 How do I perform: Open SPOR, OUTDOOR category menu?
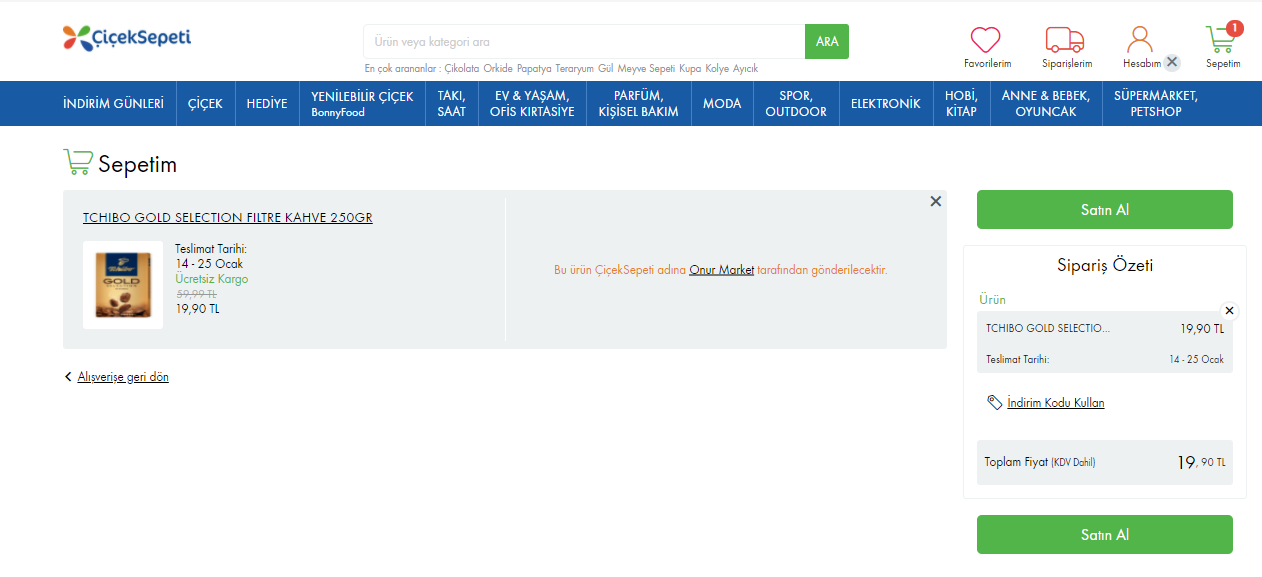coord(796,104)
